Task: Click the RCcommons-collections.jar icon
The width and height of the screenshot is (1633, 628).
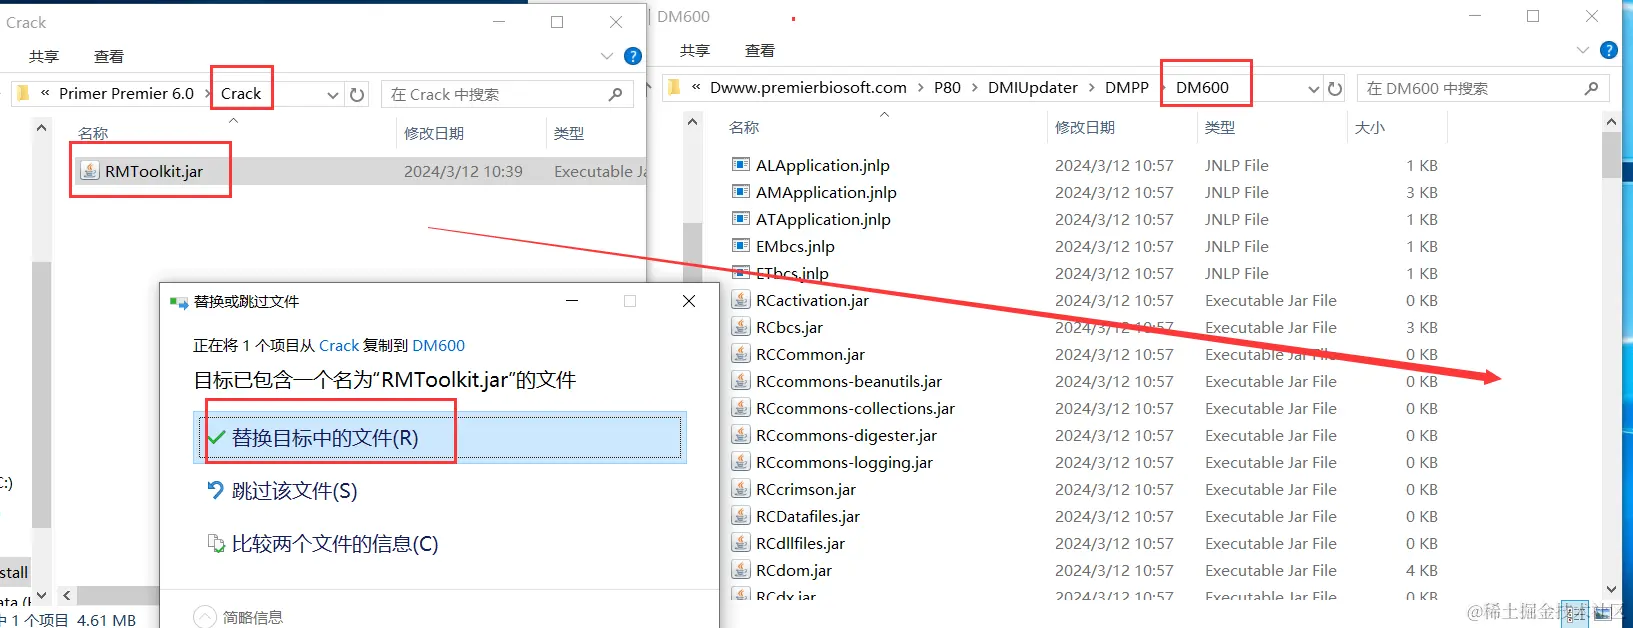Action: 741,408
